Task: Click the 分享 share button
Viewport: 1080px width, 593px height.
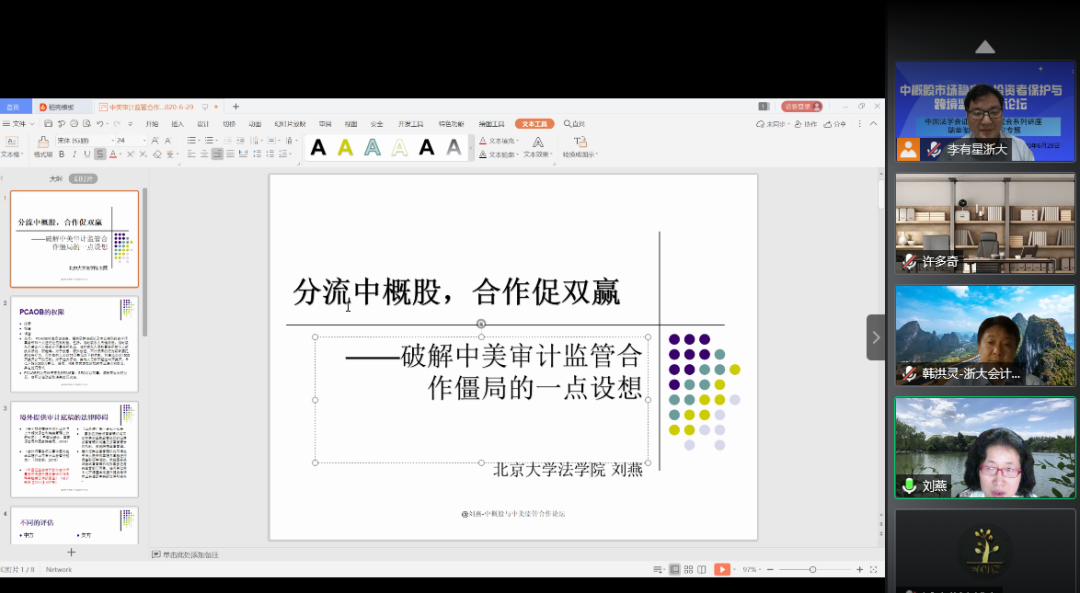Action: (835, 124)
